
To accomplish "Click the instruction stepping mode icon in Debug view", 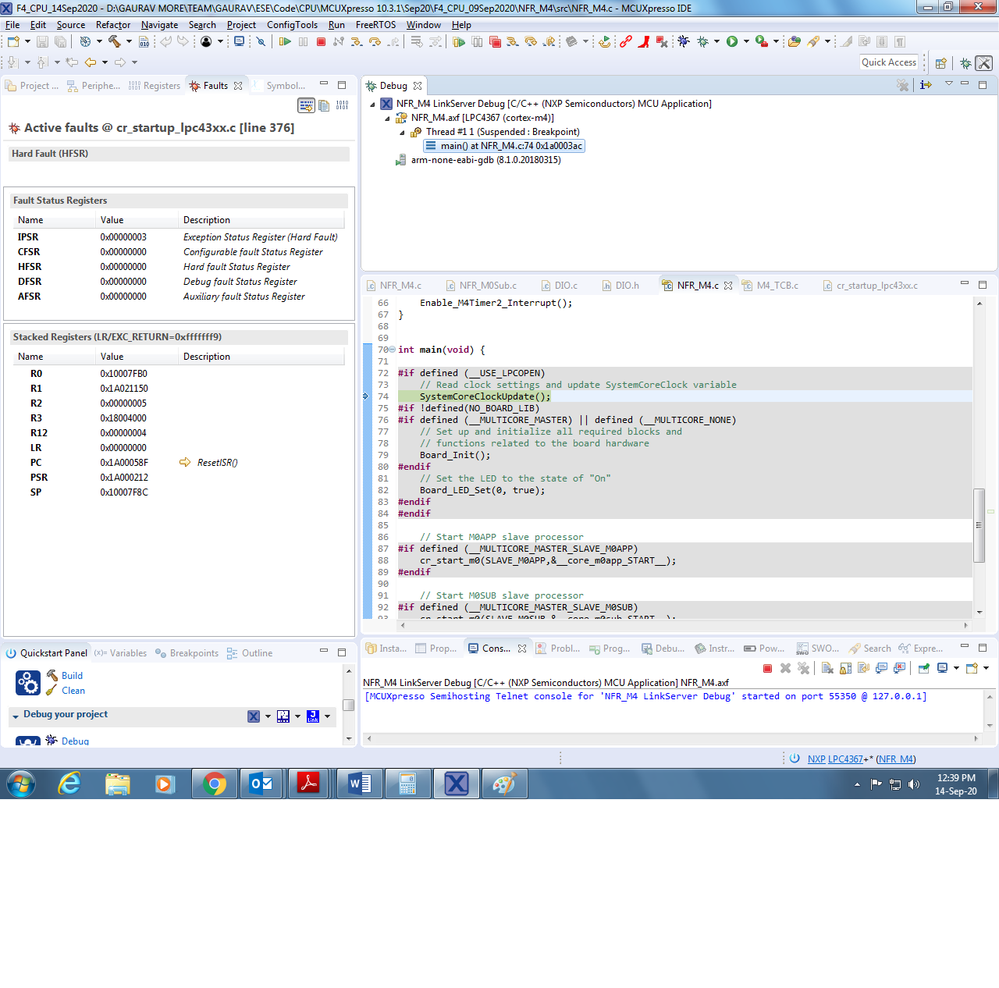I will click(926, 85).
